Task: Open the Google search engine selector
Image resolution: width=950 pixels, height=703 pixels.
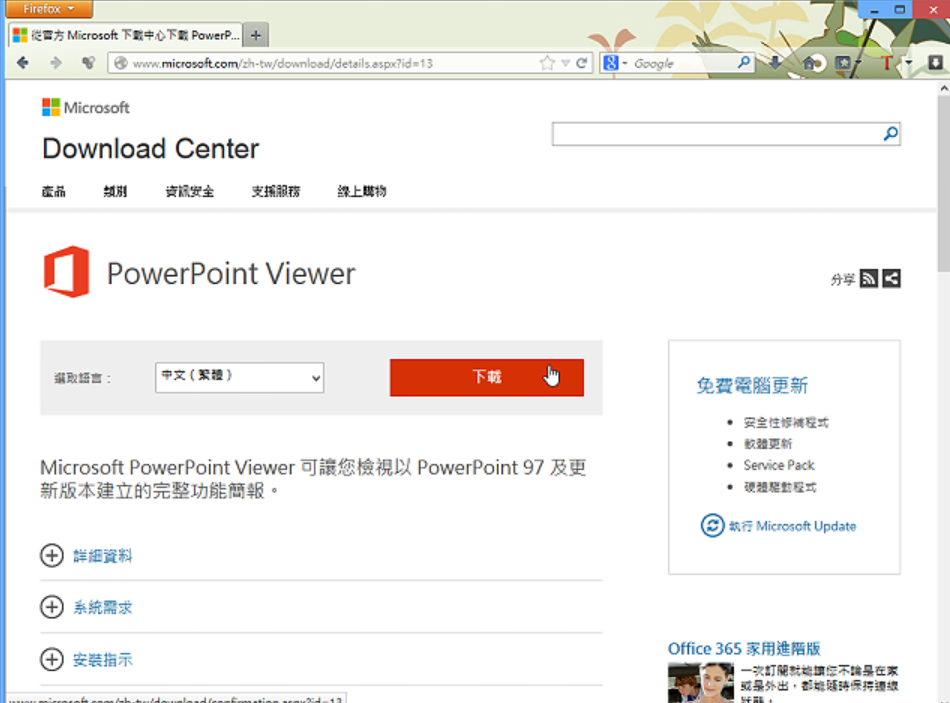Action: (614, 63)
